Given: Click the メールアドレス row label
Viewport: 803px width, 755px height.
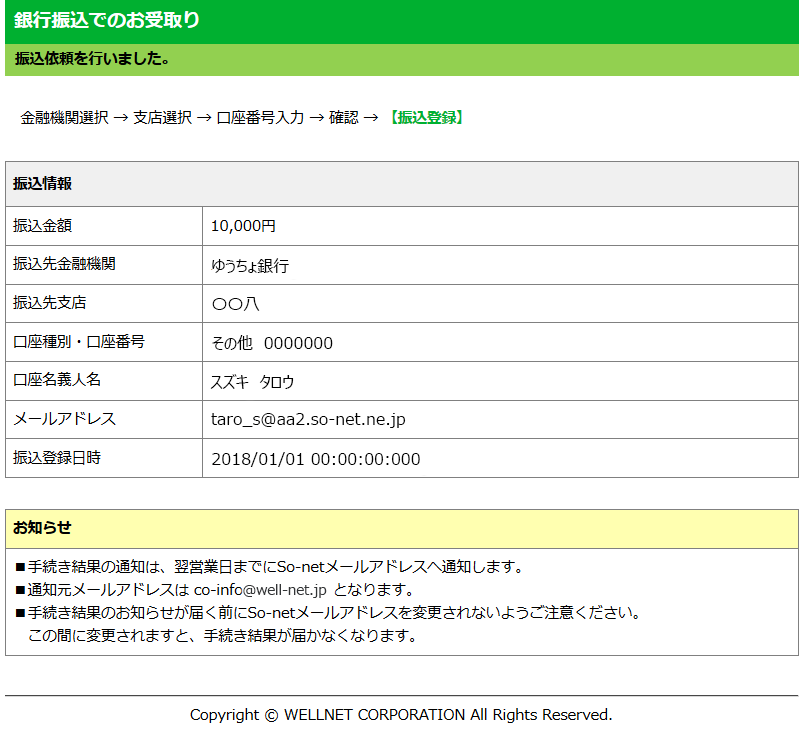Looking at the screenshot, I should [x=64, y=419].
